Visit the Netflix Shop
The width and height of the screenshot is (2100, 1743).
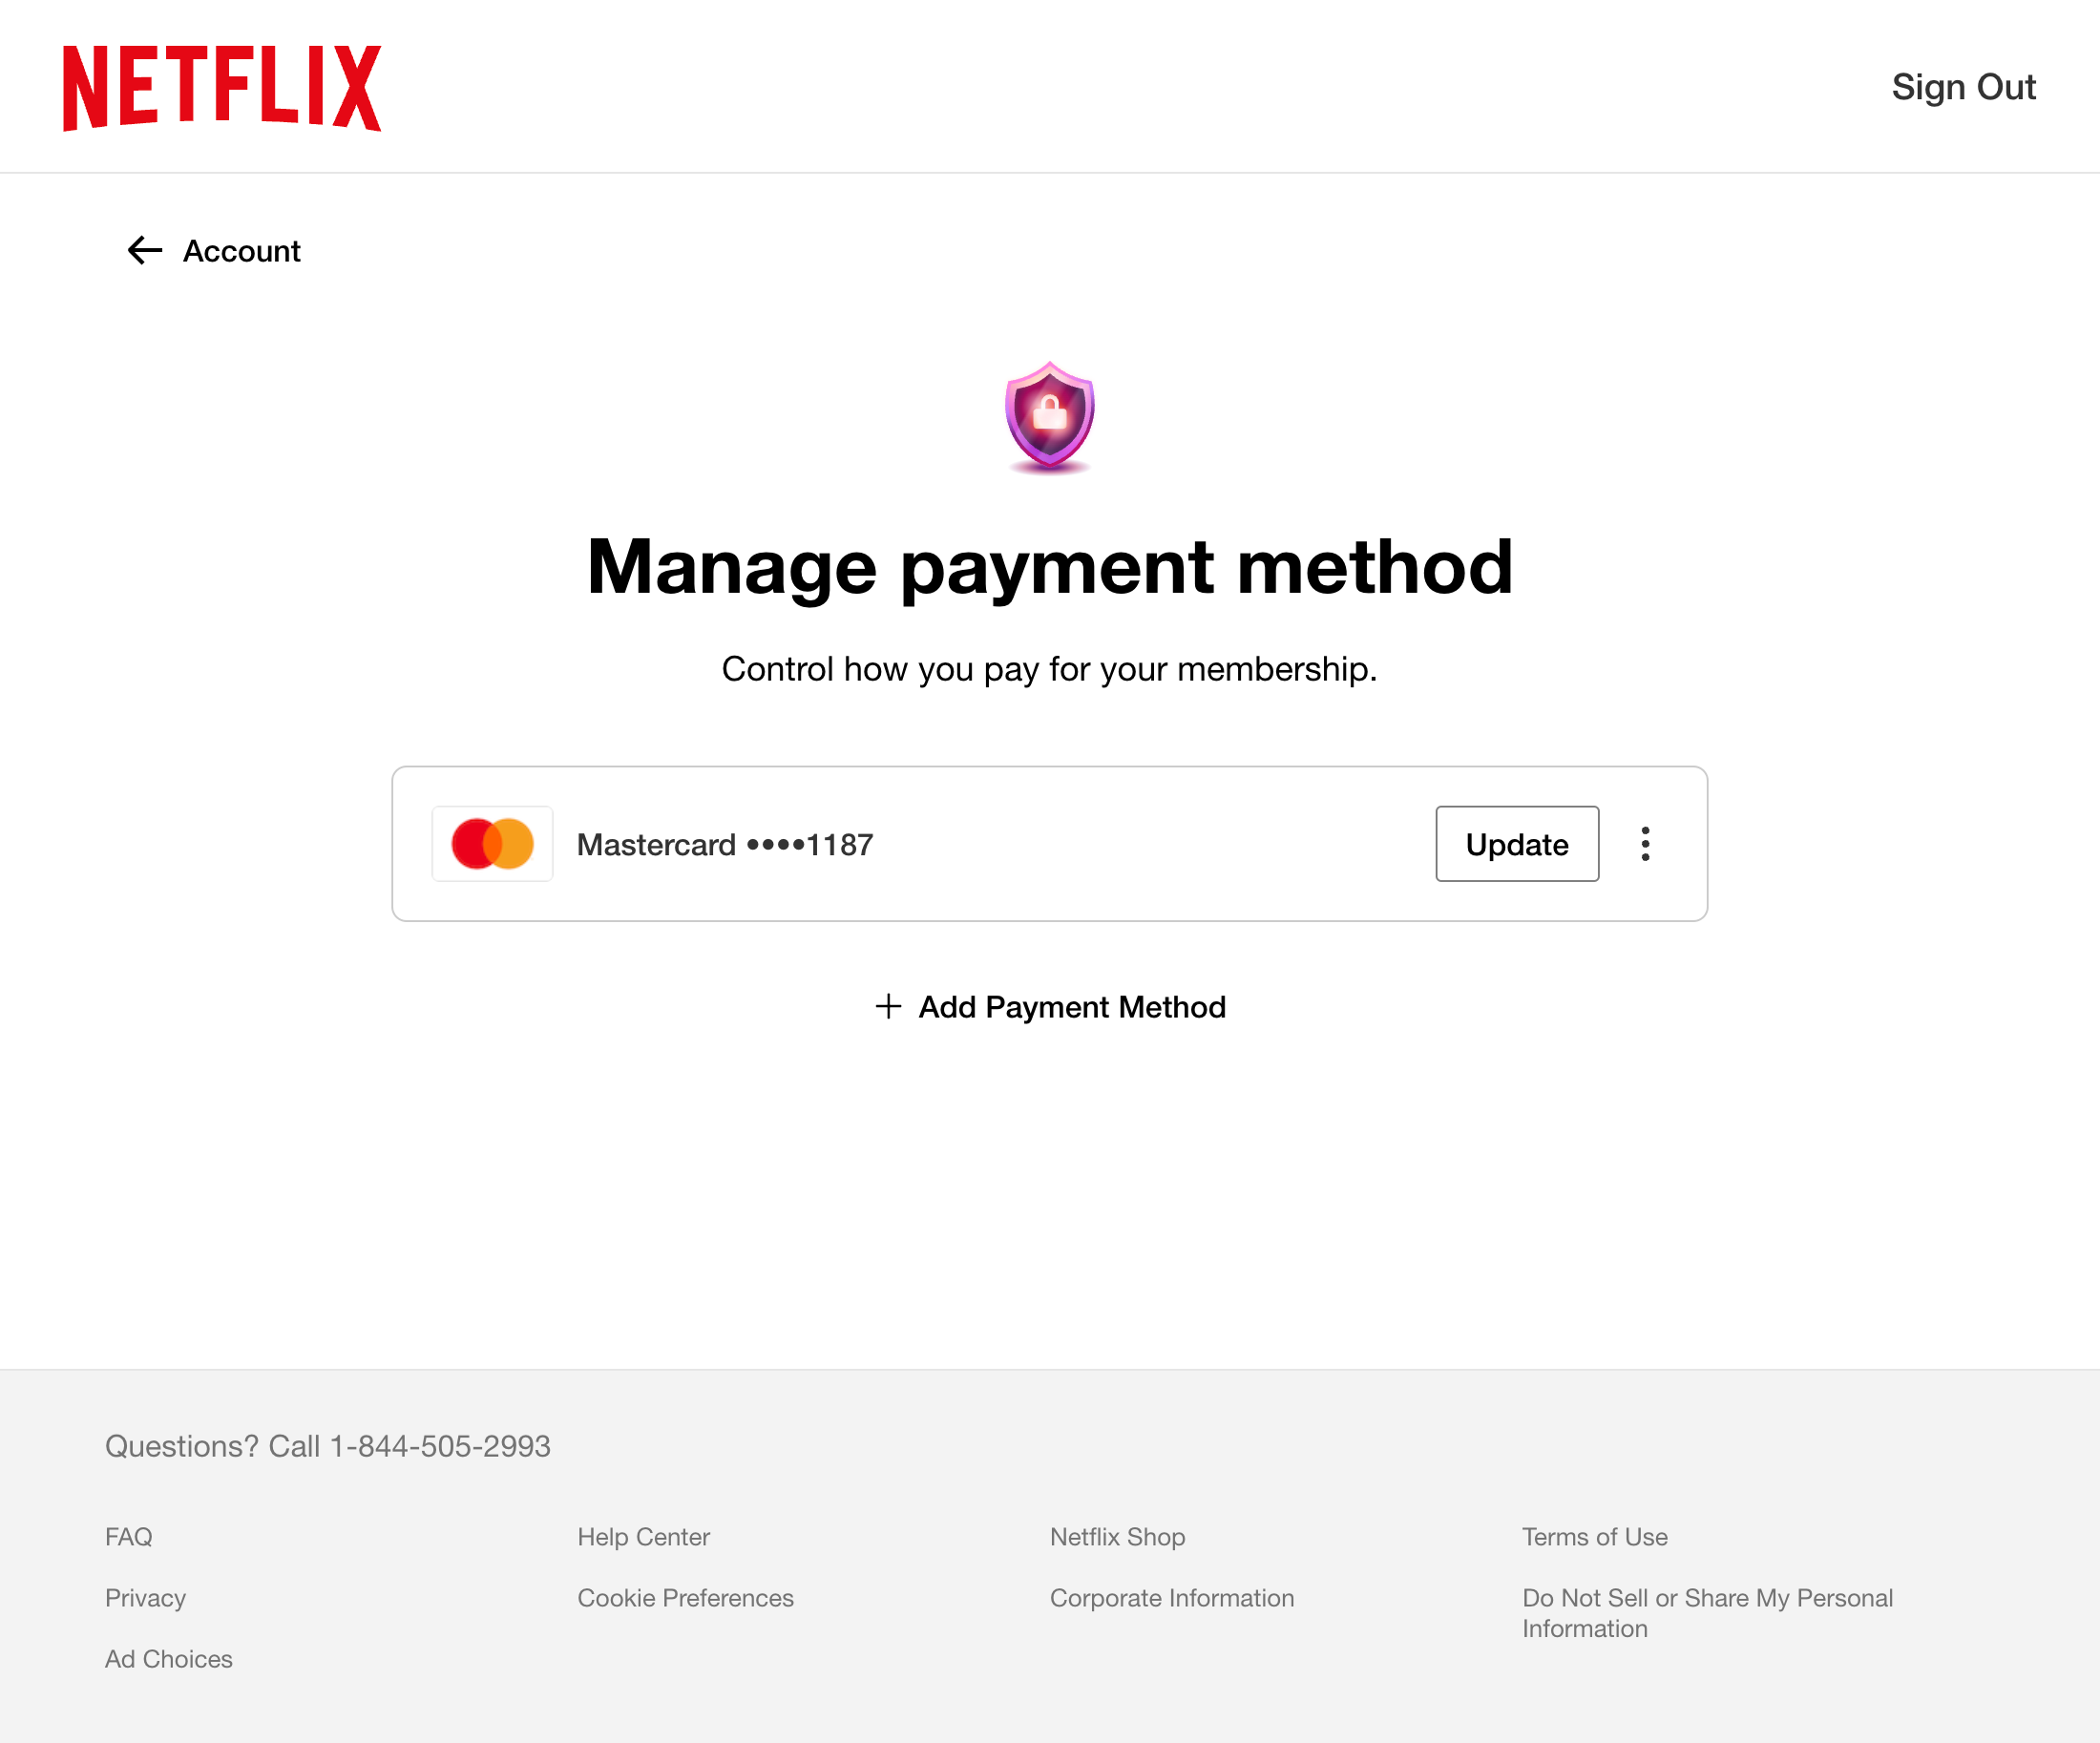tap(1117, 1537)
